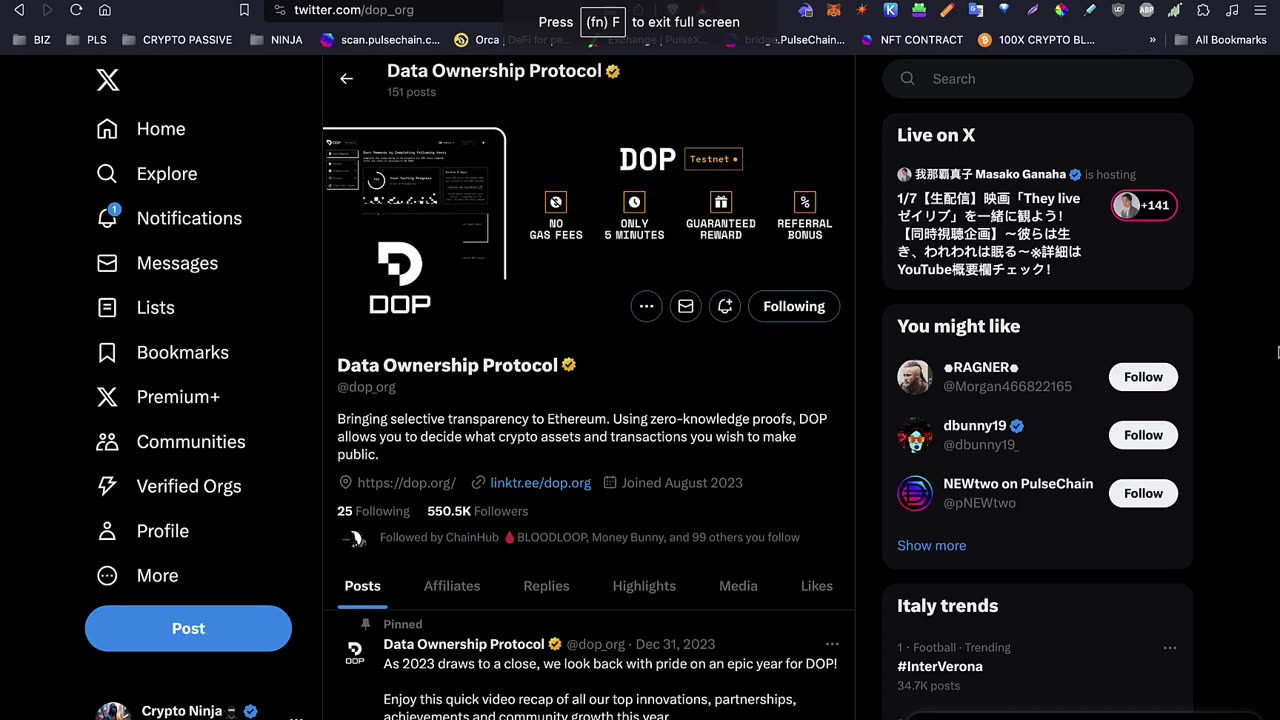The height and width of the screenshot is (720, 1280).
Task: Toggle the notification bell-plus icon
Action: (725, 307)
